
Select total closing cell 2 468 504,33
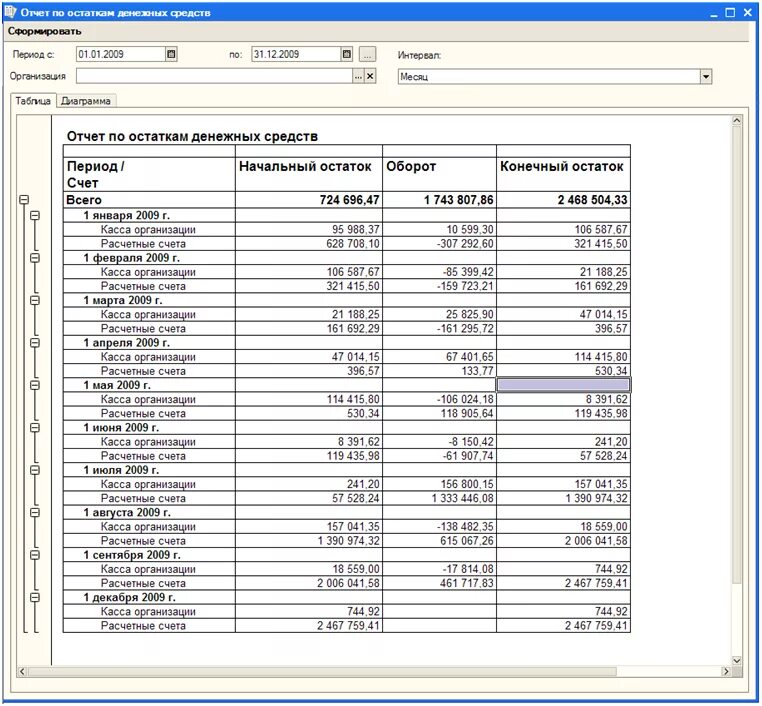point(563,200)
